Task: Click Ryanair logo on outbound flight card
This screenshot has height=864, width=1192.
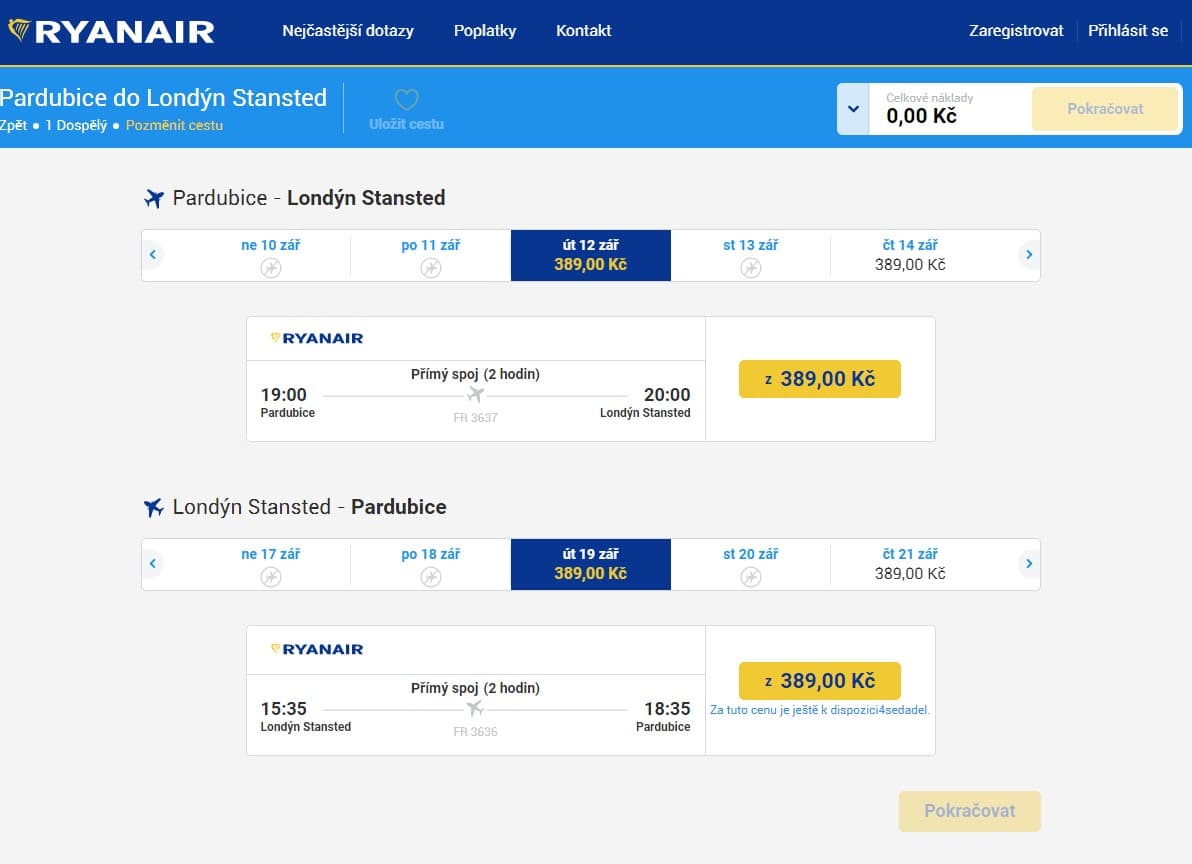Action: (x=317, y=338)
